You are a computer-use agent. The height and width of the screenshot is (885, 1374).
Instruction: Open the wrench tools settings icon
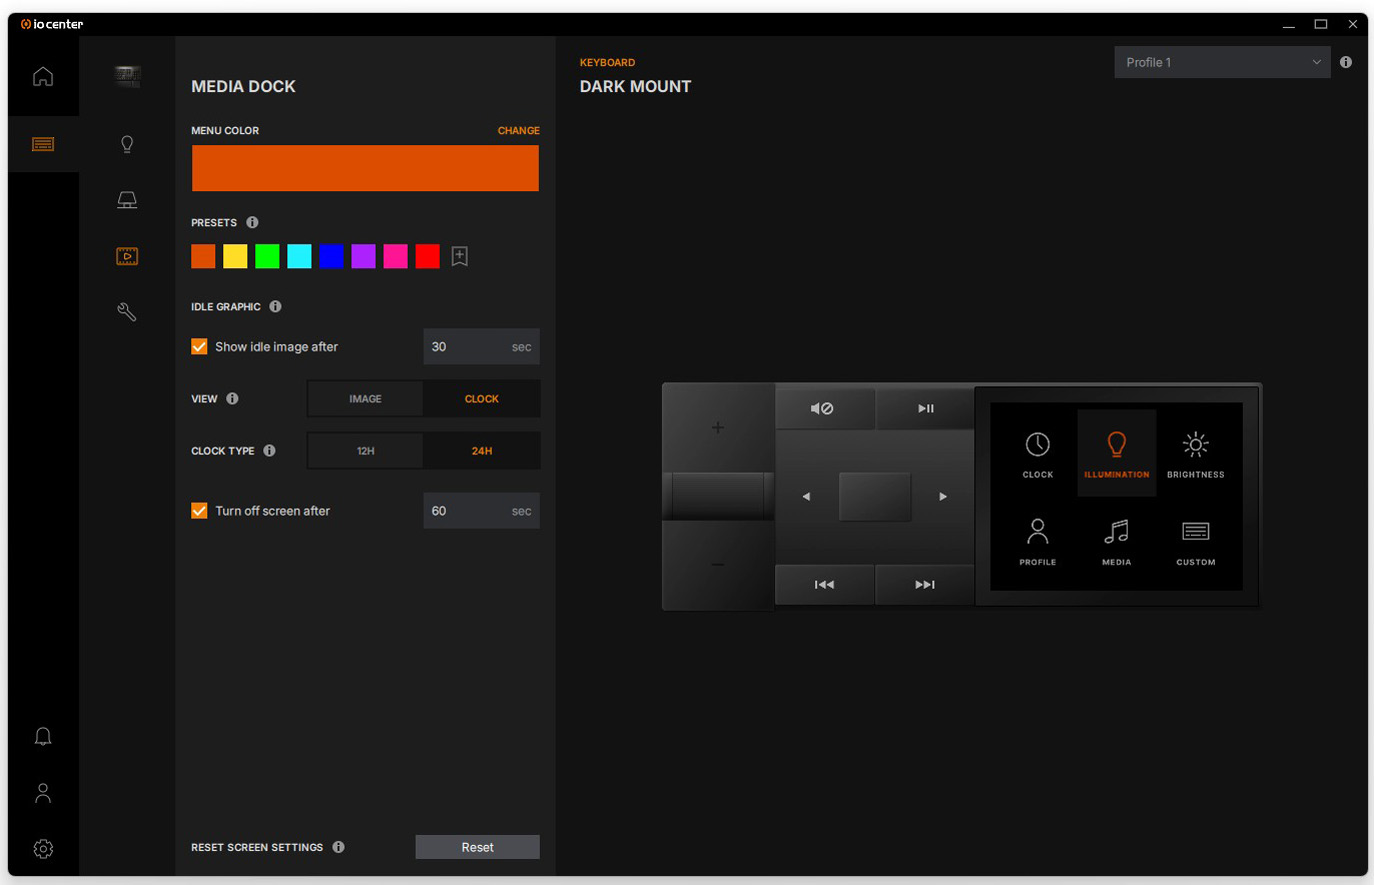coord(127,312)
